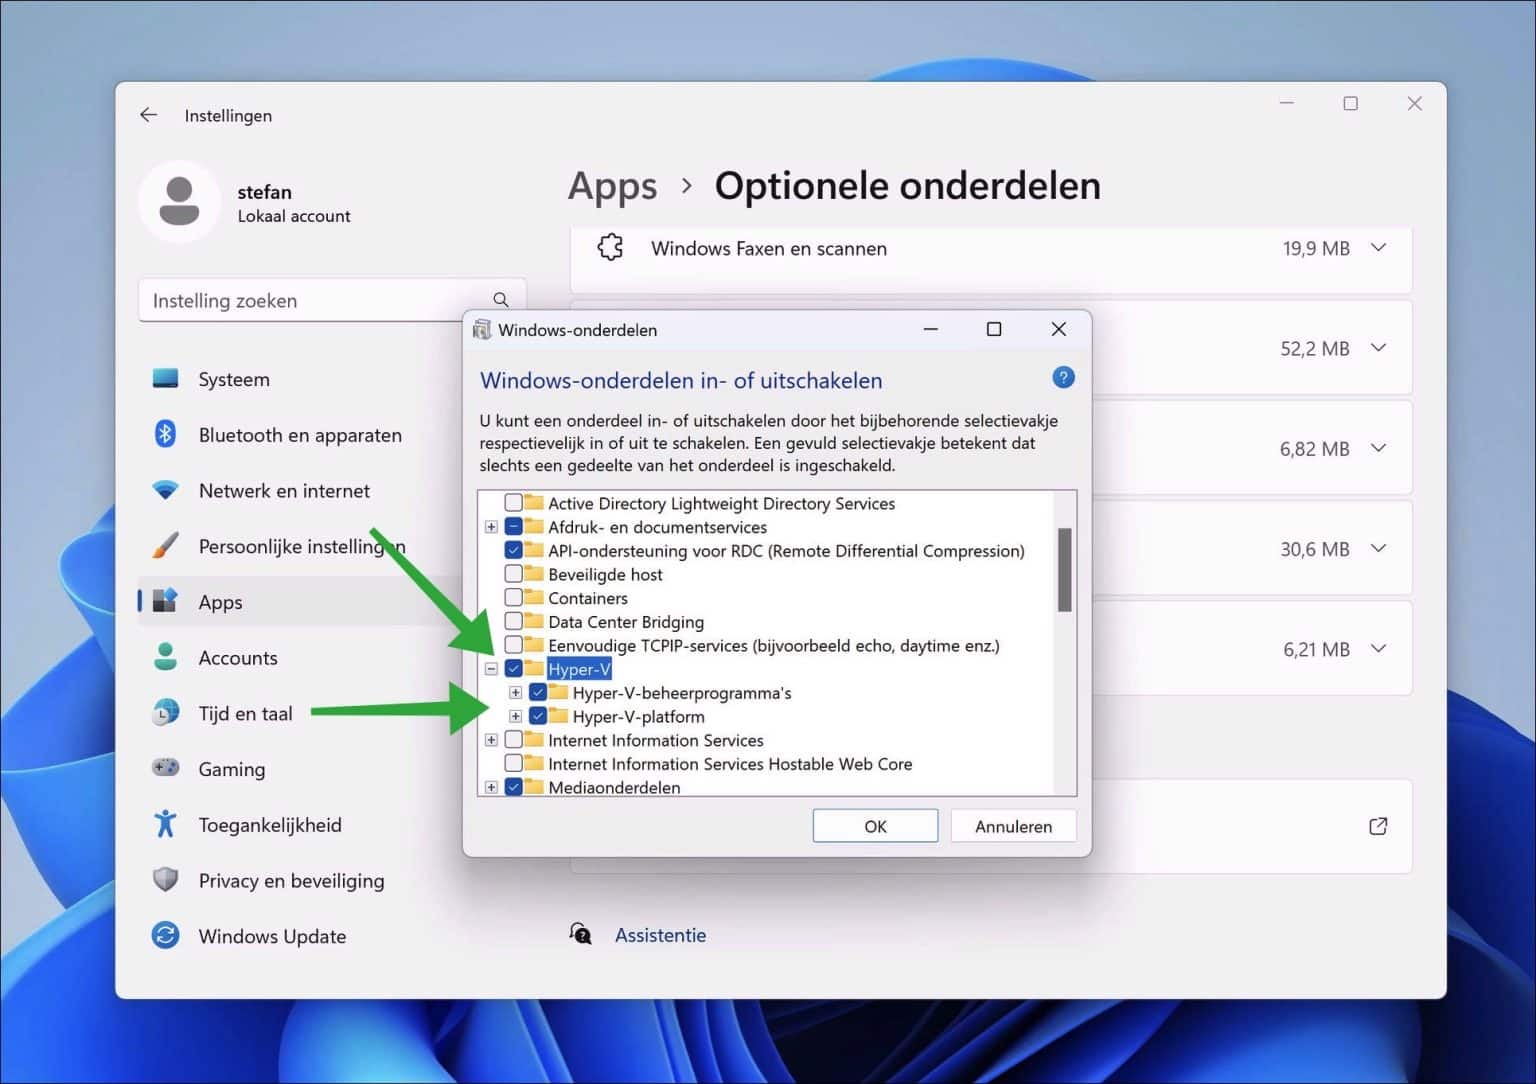Expand the Internet Information Services node
This screenshot has height=1084, width=1536.
(491, 740)
